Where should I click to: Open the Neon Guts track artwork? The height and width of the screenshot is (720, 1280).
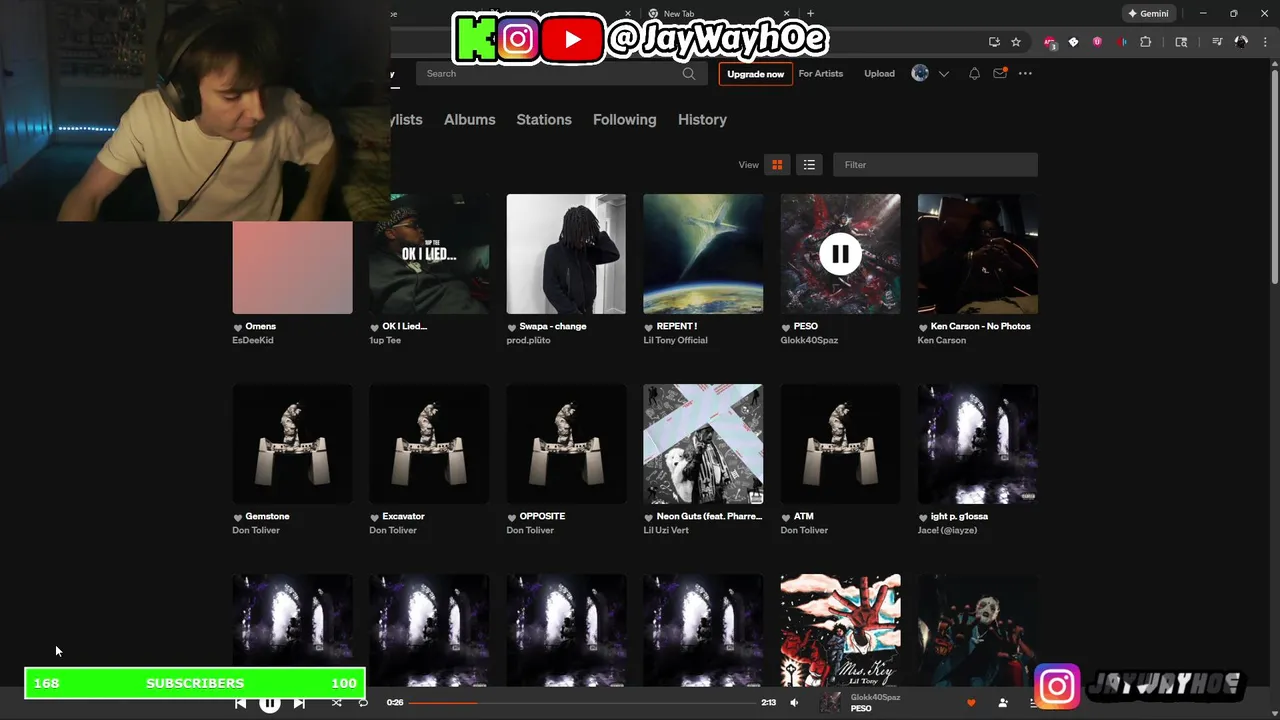(x=703, y=444)
